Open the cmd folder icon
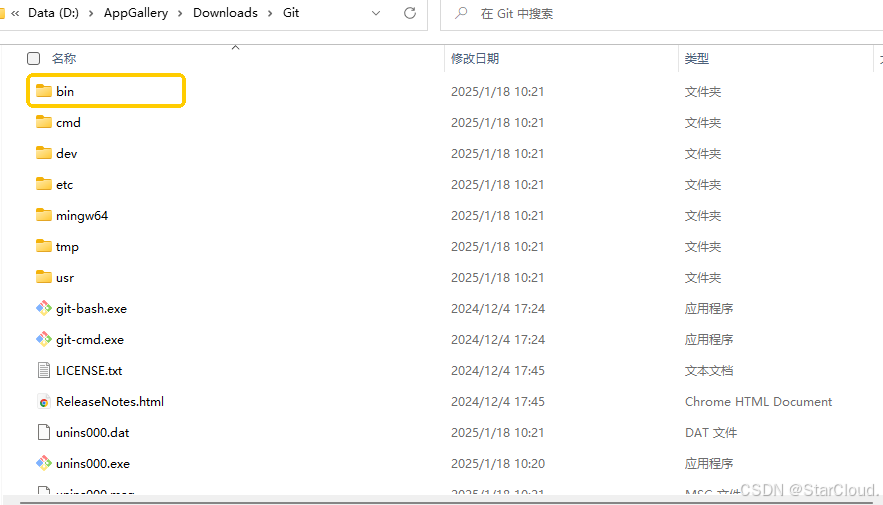Viewport: 883px width, 505px height. (43, 122)
